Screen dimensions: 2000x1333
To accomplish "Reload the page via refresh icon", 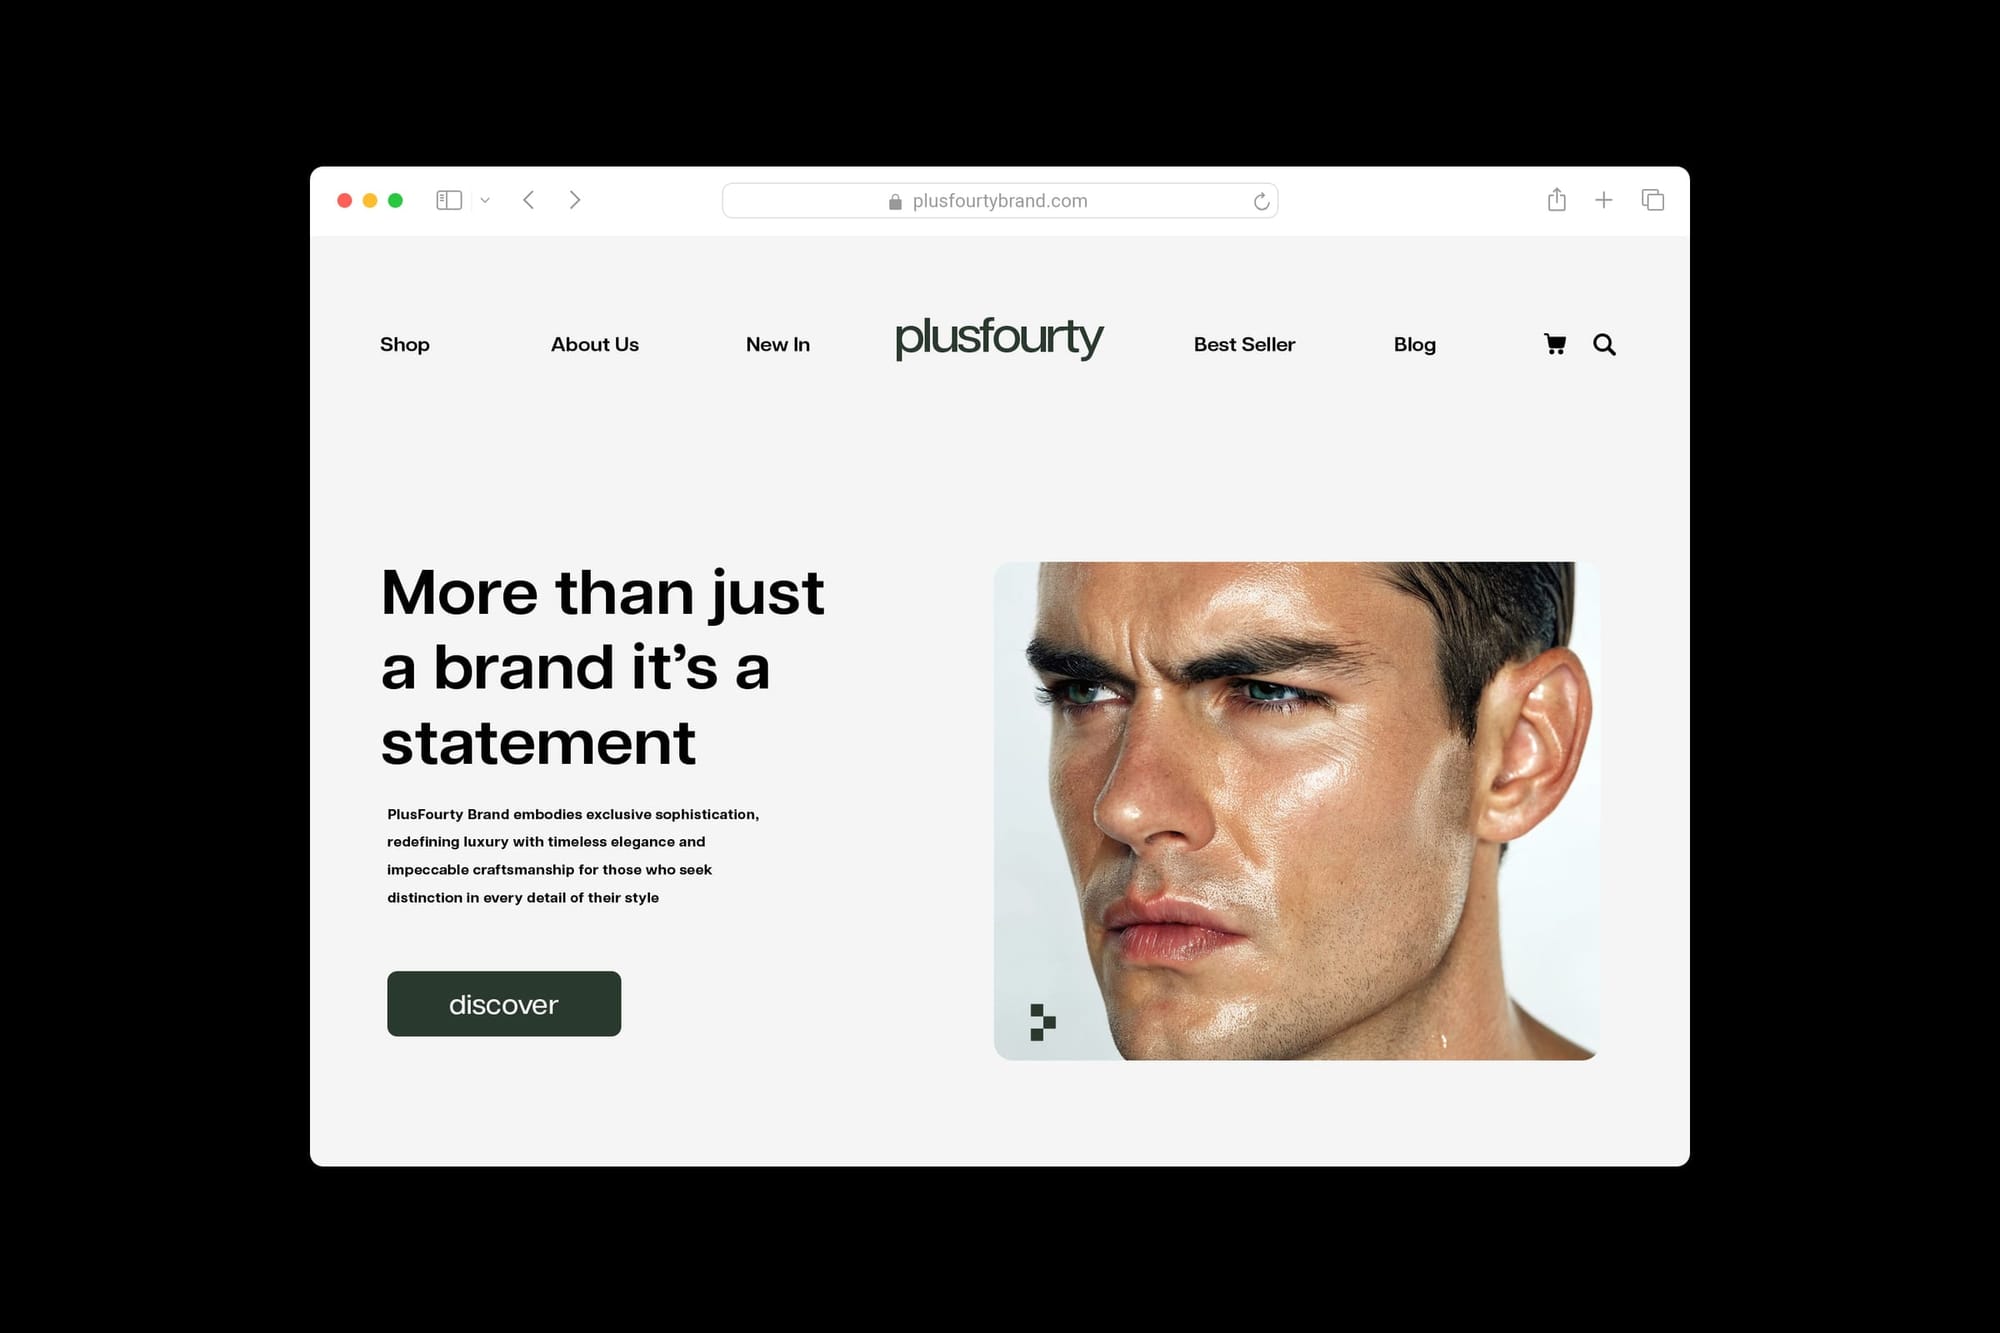I will 1262,201.
